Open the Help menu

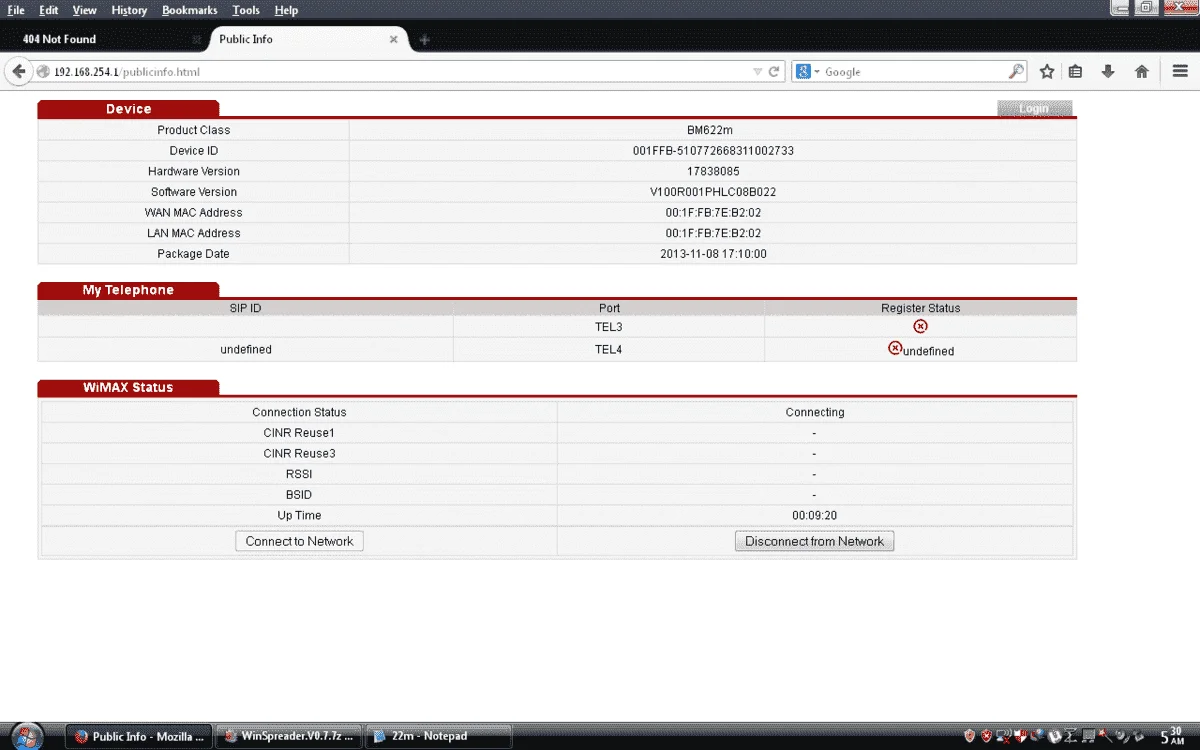coord(286,10)
